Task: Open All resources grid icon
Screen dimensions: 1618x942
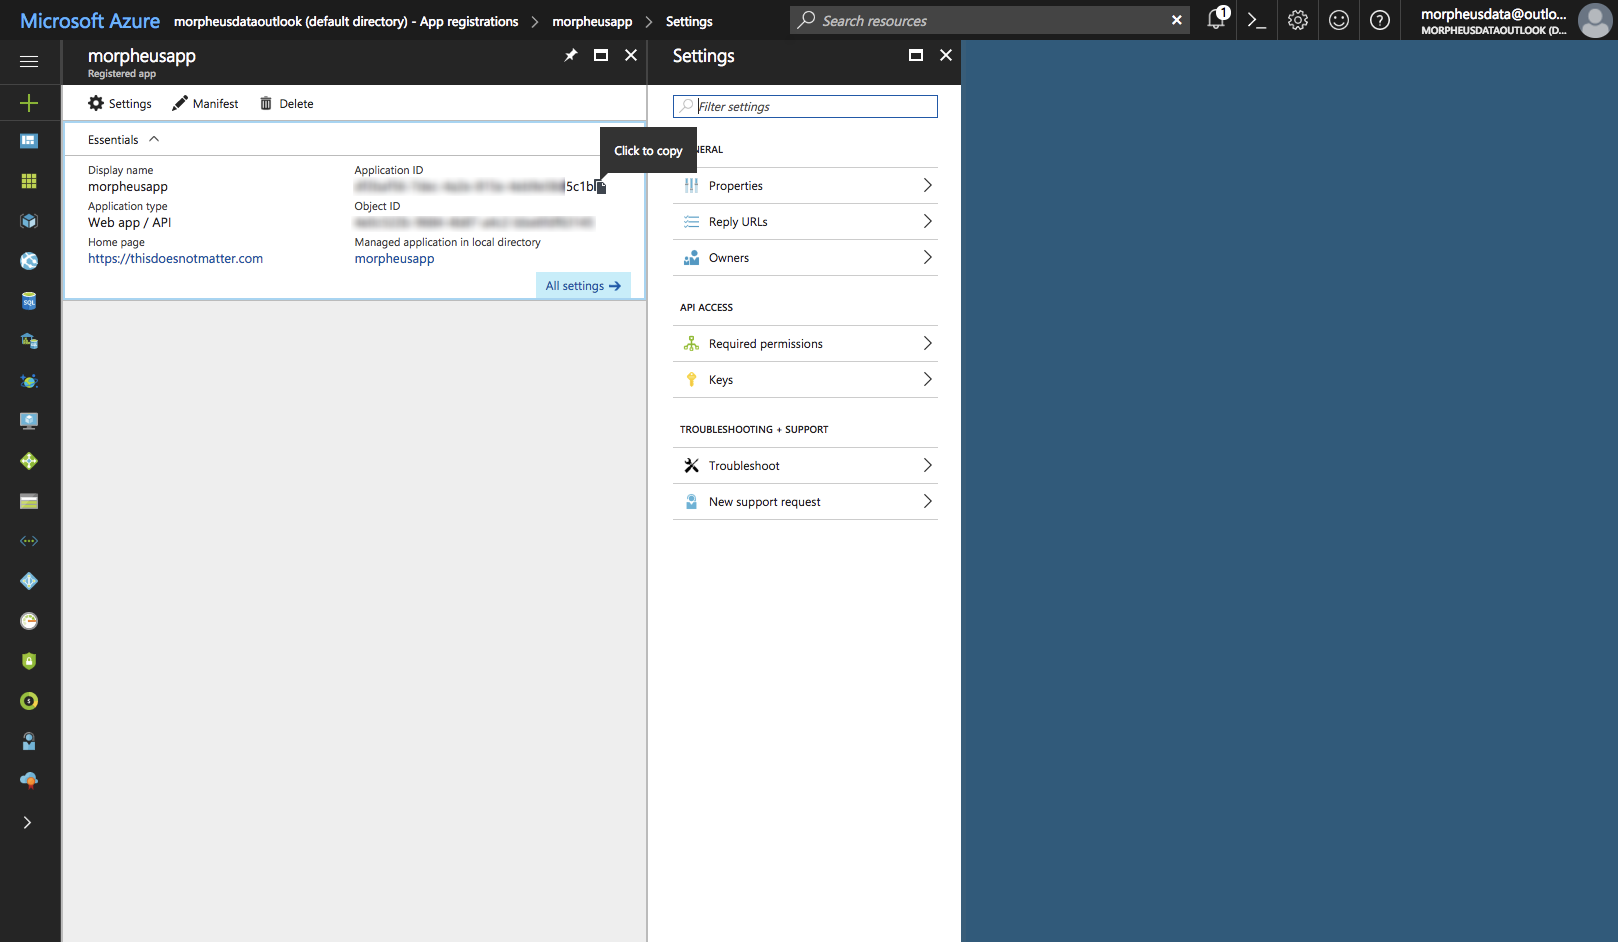Action: click(29, 181)
